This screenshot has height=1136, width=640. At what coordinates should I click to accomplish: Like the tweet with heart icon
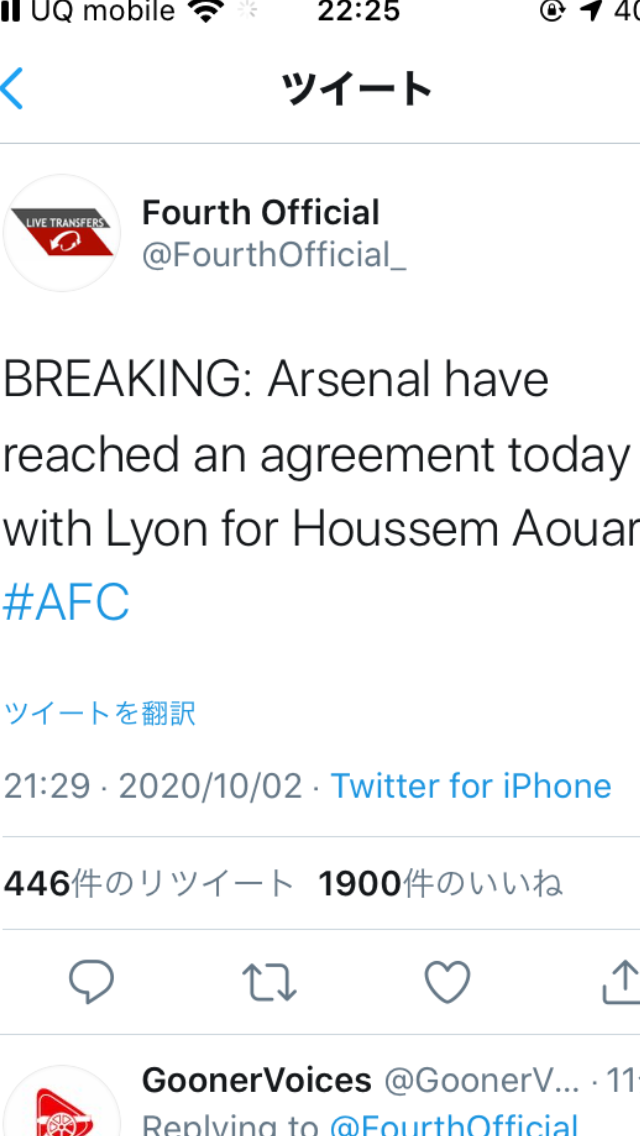coord(447,982)
